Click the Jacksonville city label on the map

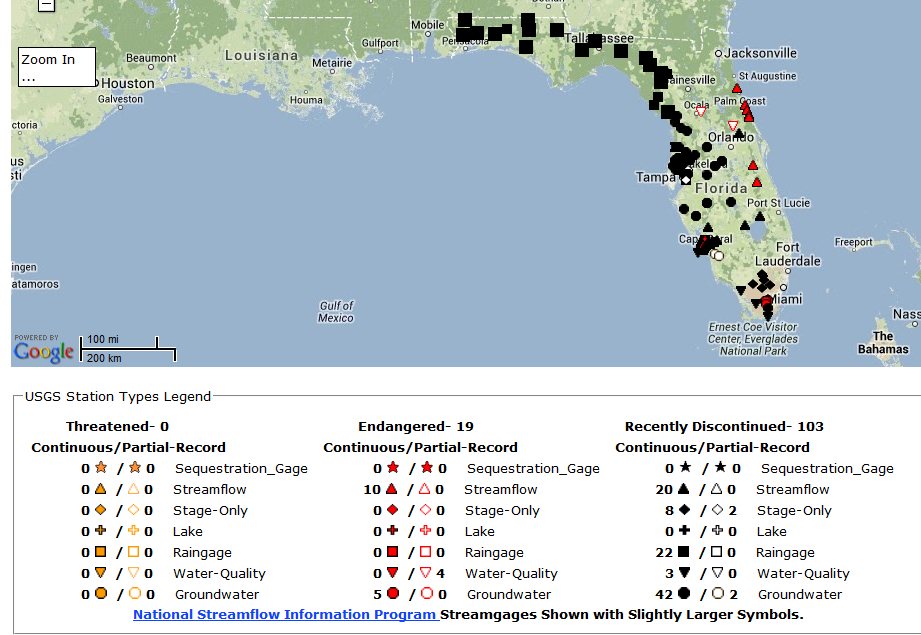click(761, 53)
